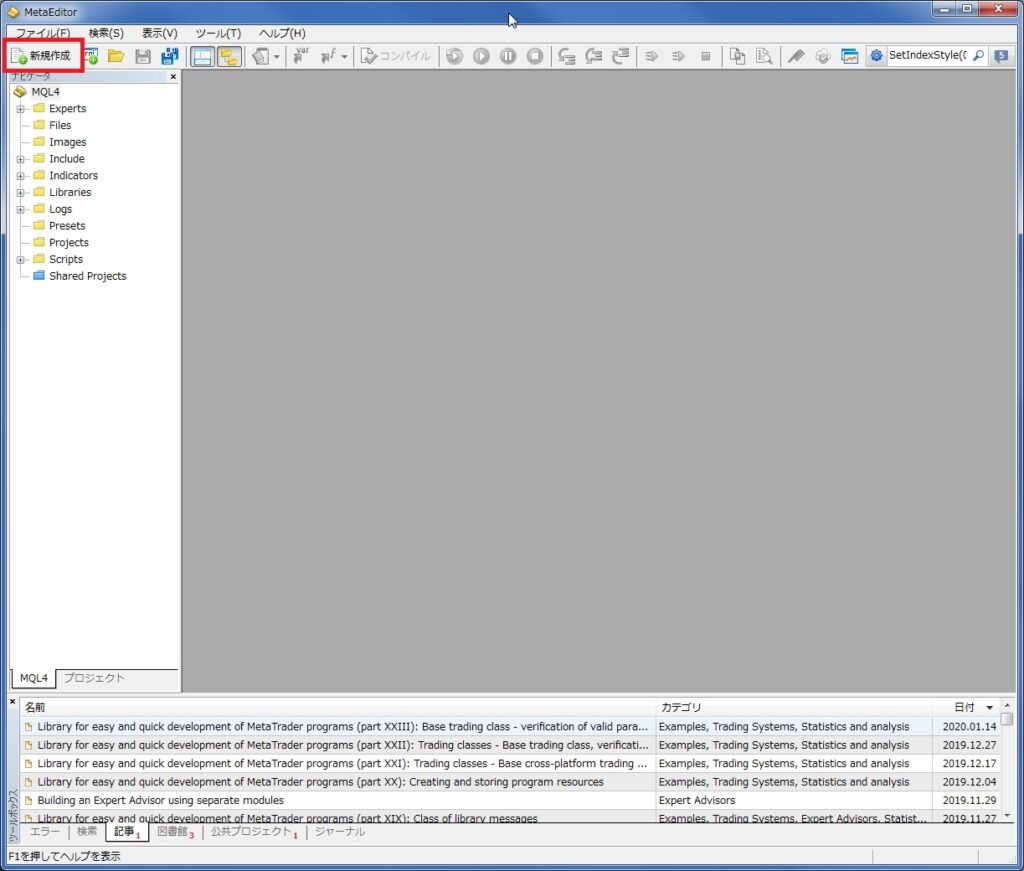Image resolution: width=1024 pixels, height=871 pixels.
Task: Click the Step Out debug icon
Action: pos(620,57)
